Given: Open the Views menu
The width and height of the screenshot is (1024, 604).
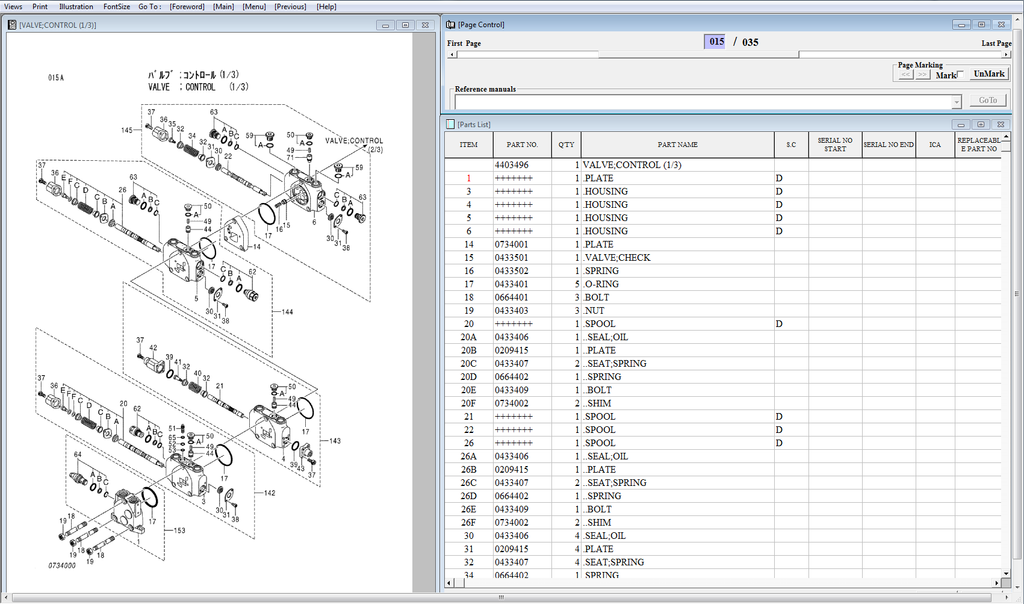Looking at the screenshot, I should pos(13,6).
